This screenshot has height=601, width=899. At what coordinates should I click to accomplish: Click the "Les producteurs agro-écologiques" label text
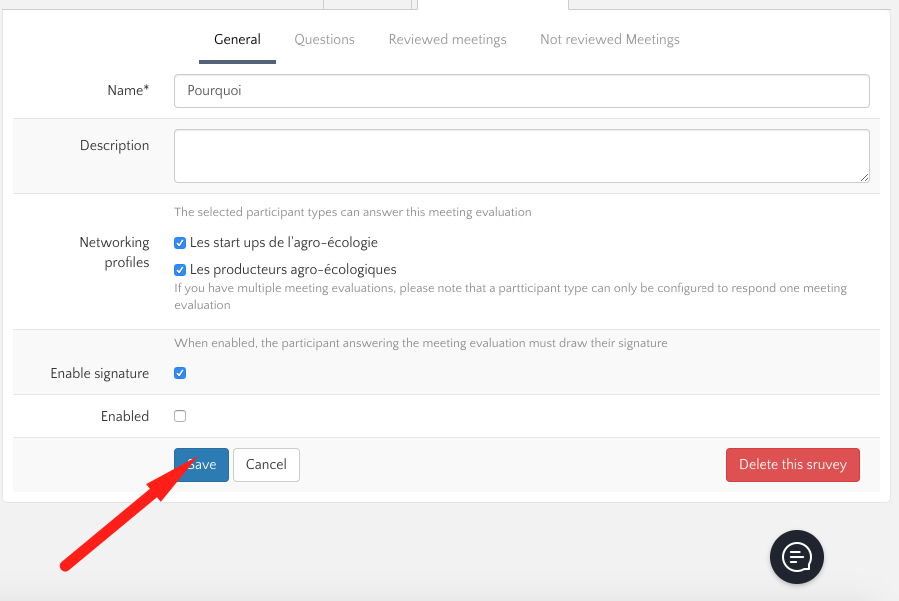point(293,270)
